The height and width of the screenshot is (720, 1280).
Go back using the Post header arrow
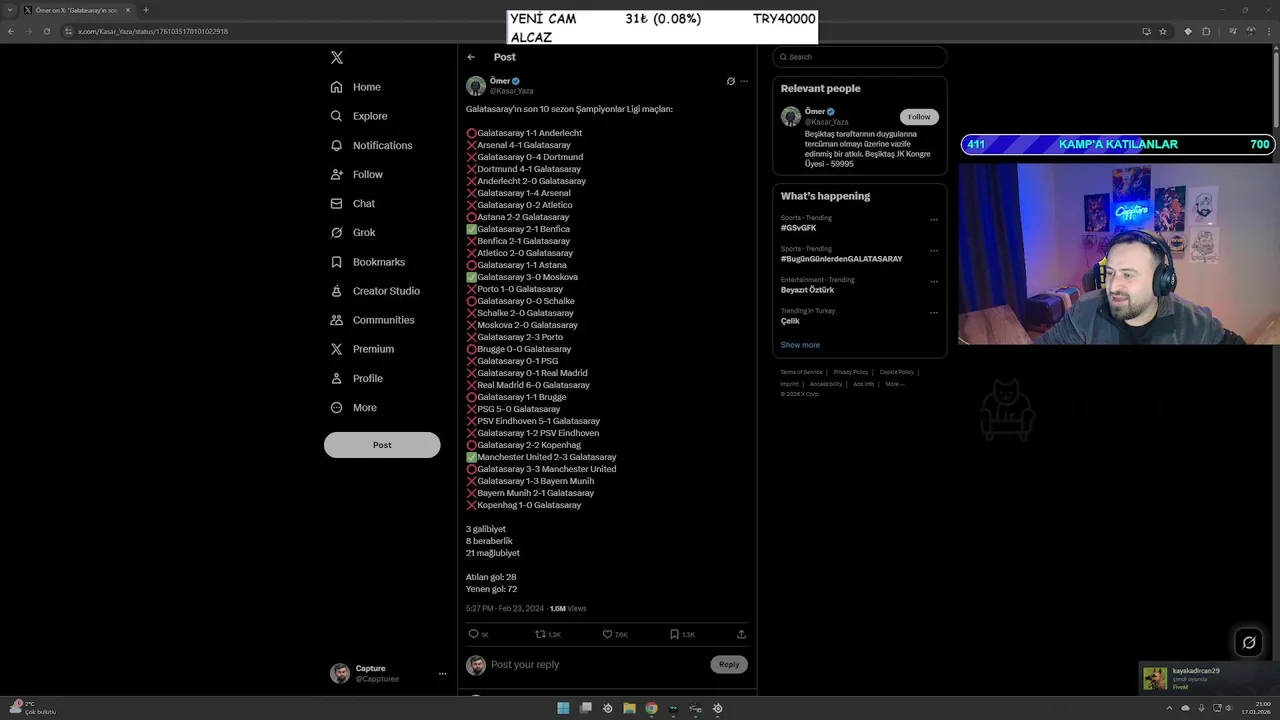471,57
